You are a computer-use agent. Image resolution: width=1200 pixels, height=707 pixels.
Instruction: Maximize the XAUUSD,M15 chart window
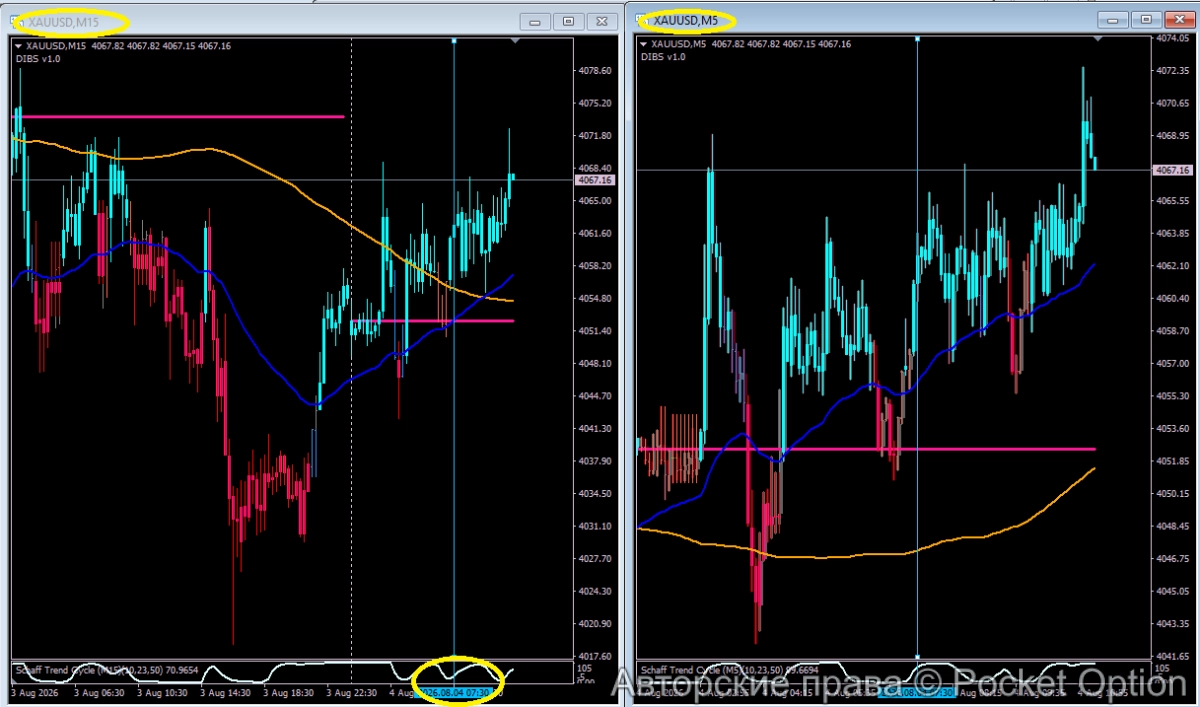(x=569, y=21)
